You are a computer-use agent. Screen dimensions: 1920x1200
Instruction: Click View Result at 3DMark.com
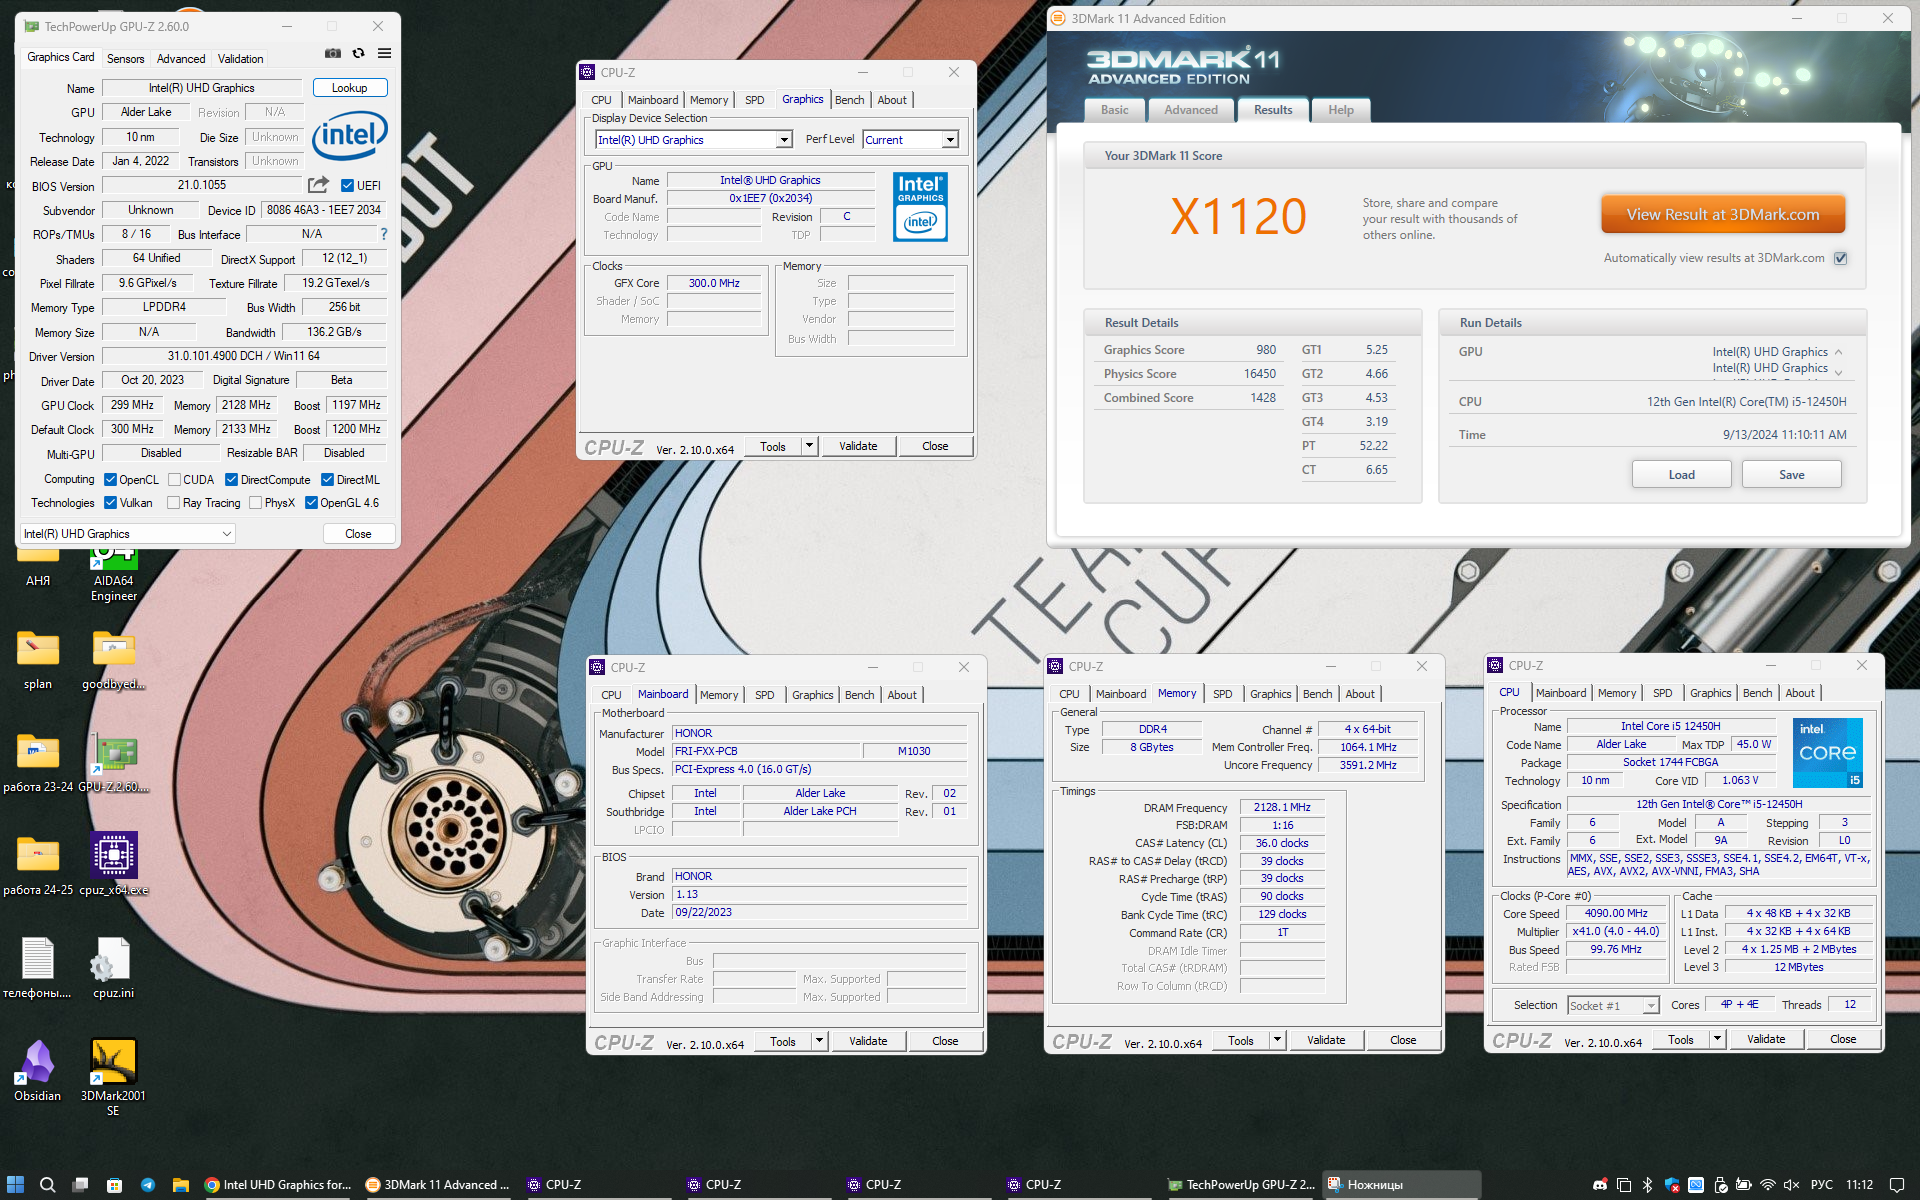(1723, 215)
